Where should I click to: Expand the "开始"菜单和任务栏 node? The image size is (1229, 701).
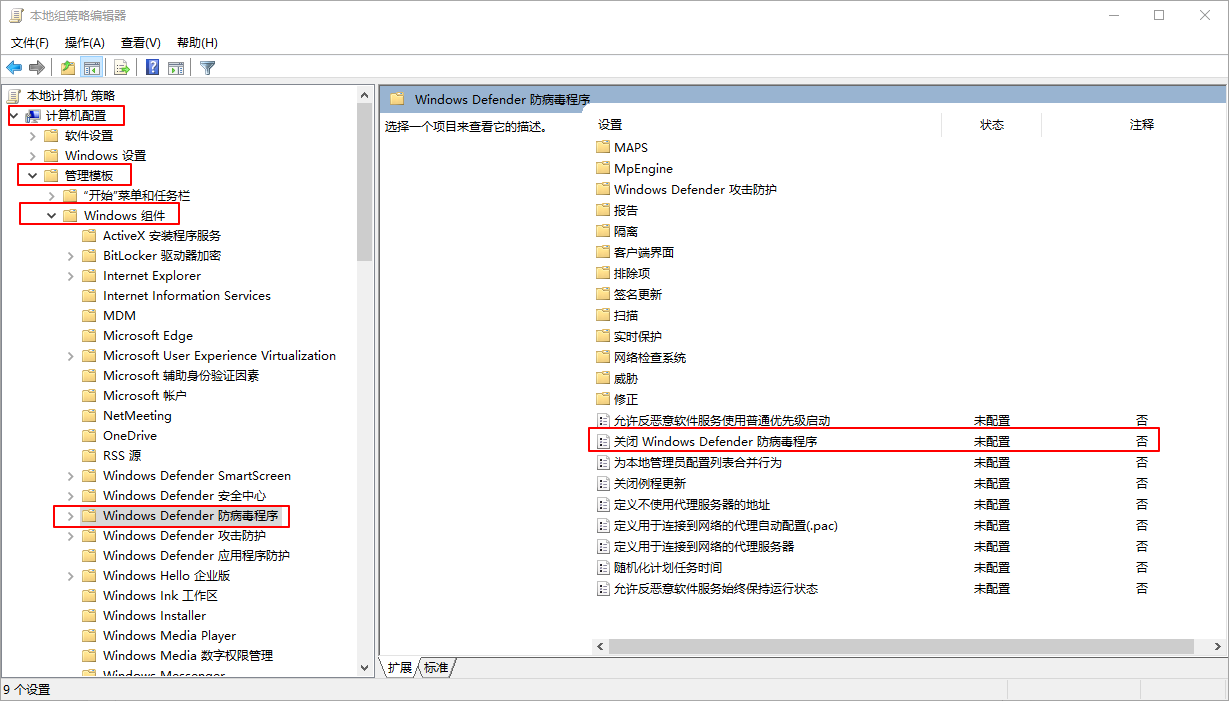click(x=52, y=195)
